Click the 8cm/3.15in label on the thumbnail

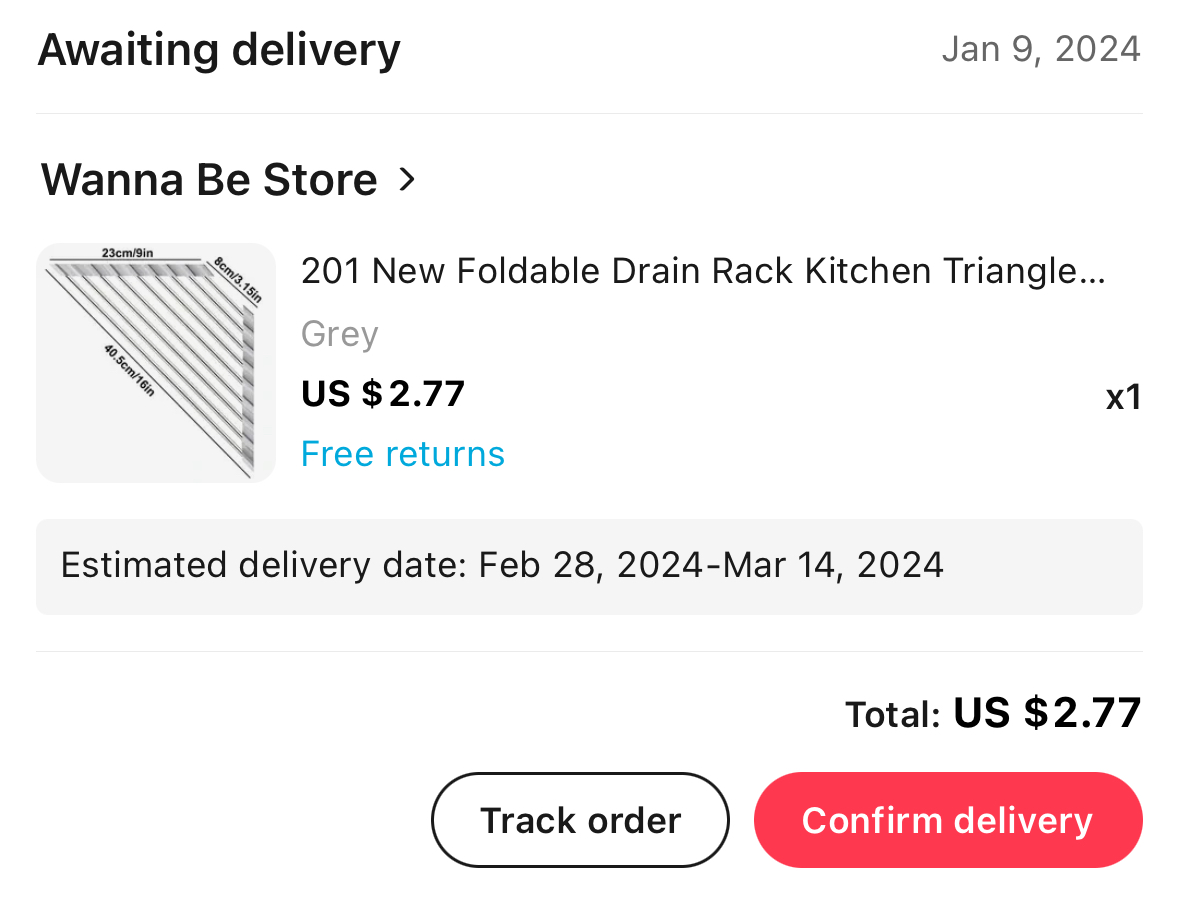click(x=238, y=280)
